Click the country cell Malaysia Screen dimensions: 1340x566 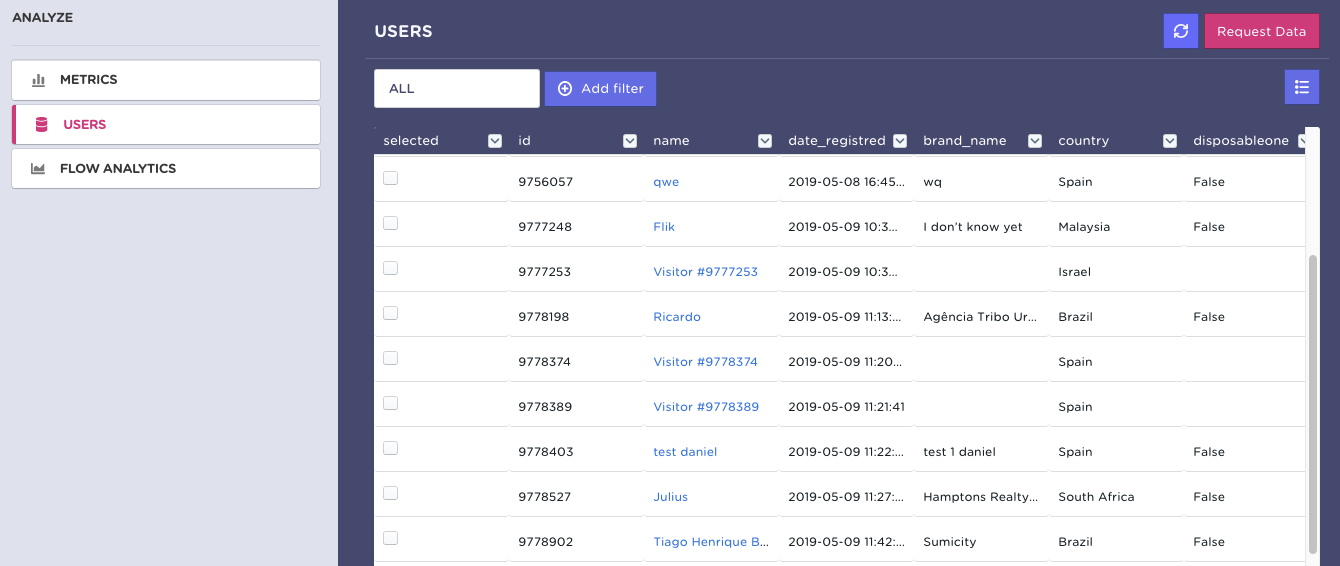click(1084, 227)
